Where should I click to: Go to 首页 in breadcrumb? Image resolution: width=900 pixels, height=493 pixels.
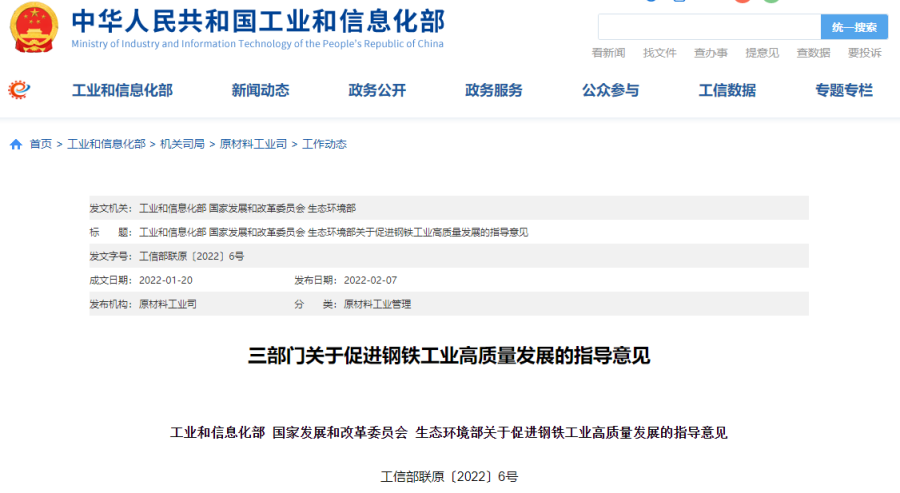(x=41, y=144)
